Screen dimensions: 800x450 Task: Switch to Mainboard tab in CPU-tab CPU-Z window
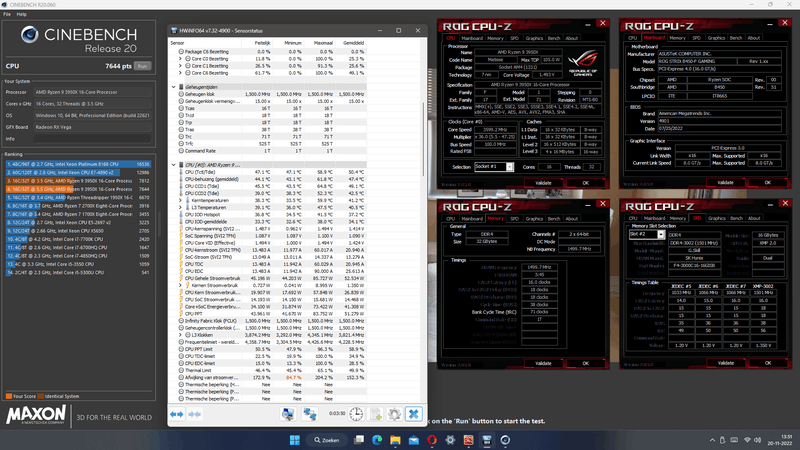tap(472, 38)
